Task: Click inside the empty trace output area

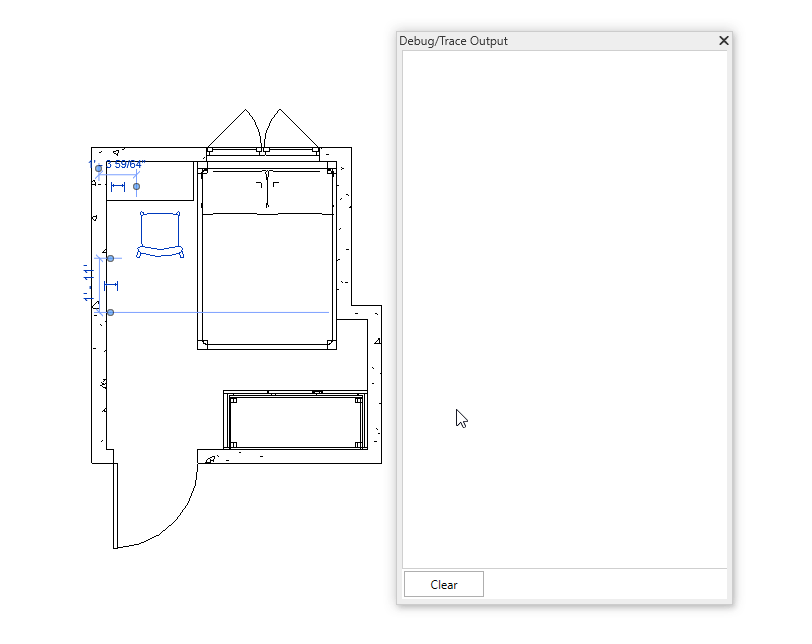Action: click(x=564, y=300)
